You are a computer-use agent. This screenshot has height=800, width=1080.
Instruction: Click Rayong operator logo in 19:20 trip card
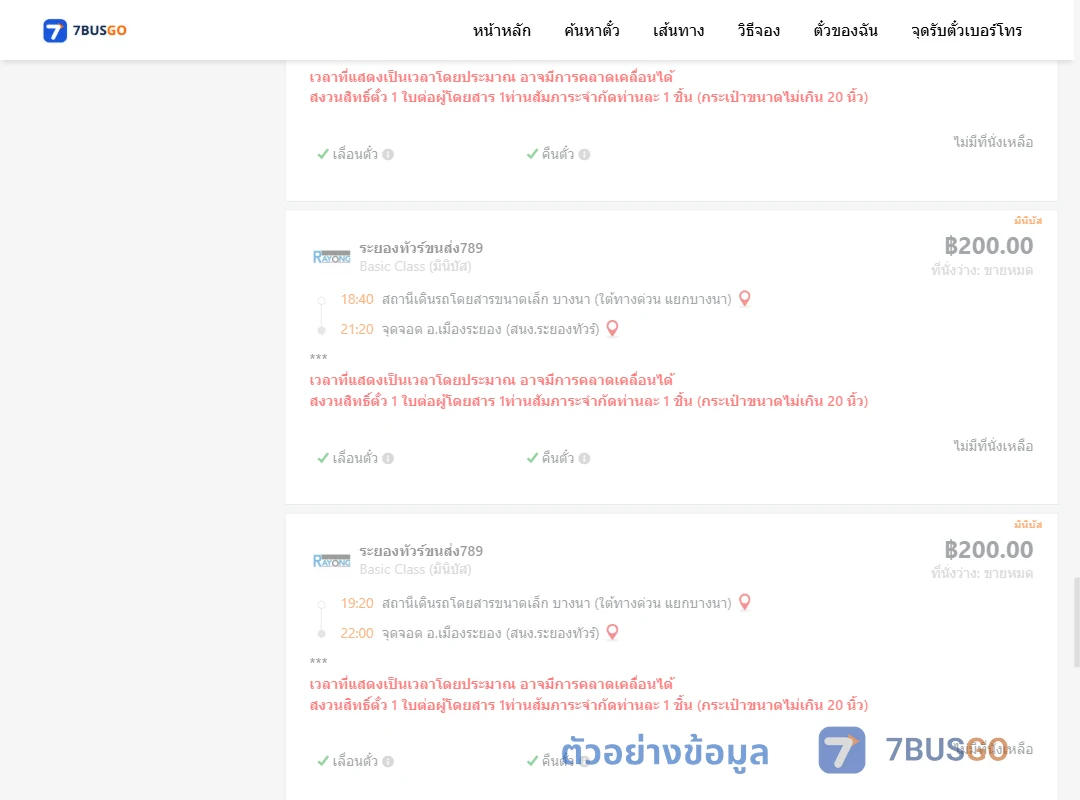(x=331, y=560)
